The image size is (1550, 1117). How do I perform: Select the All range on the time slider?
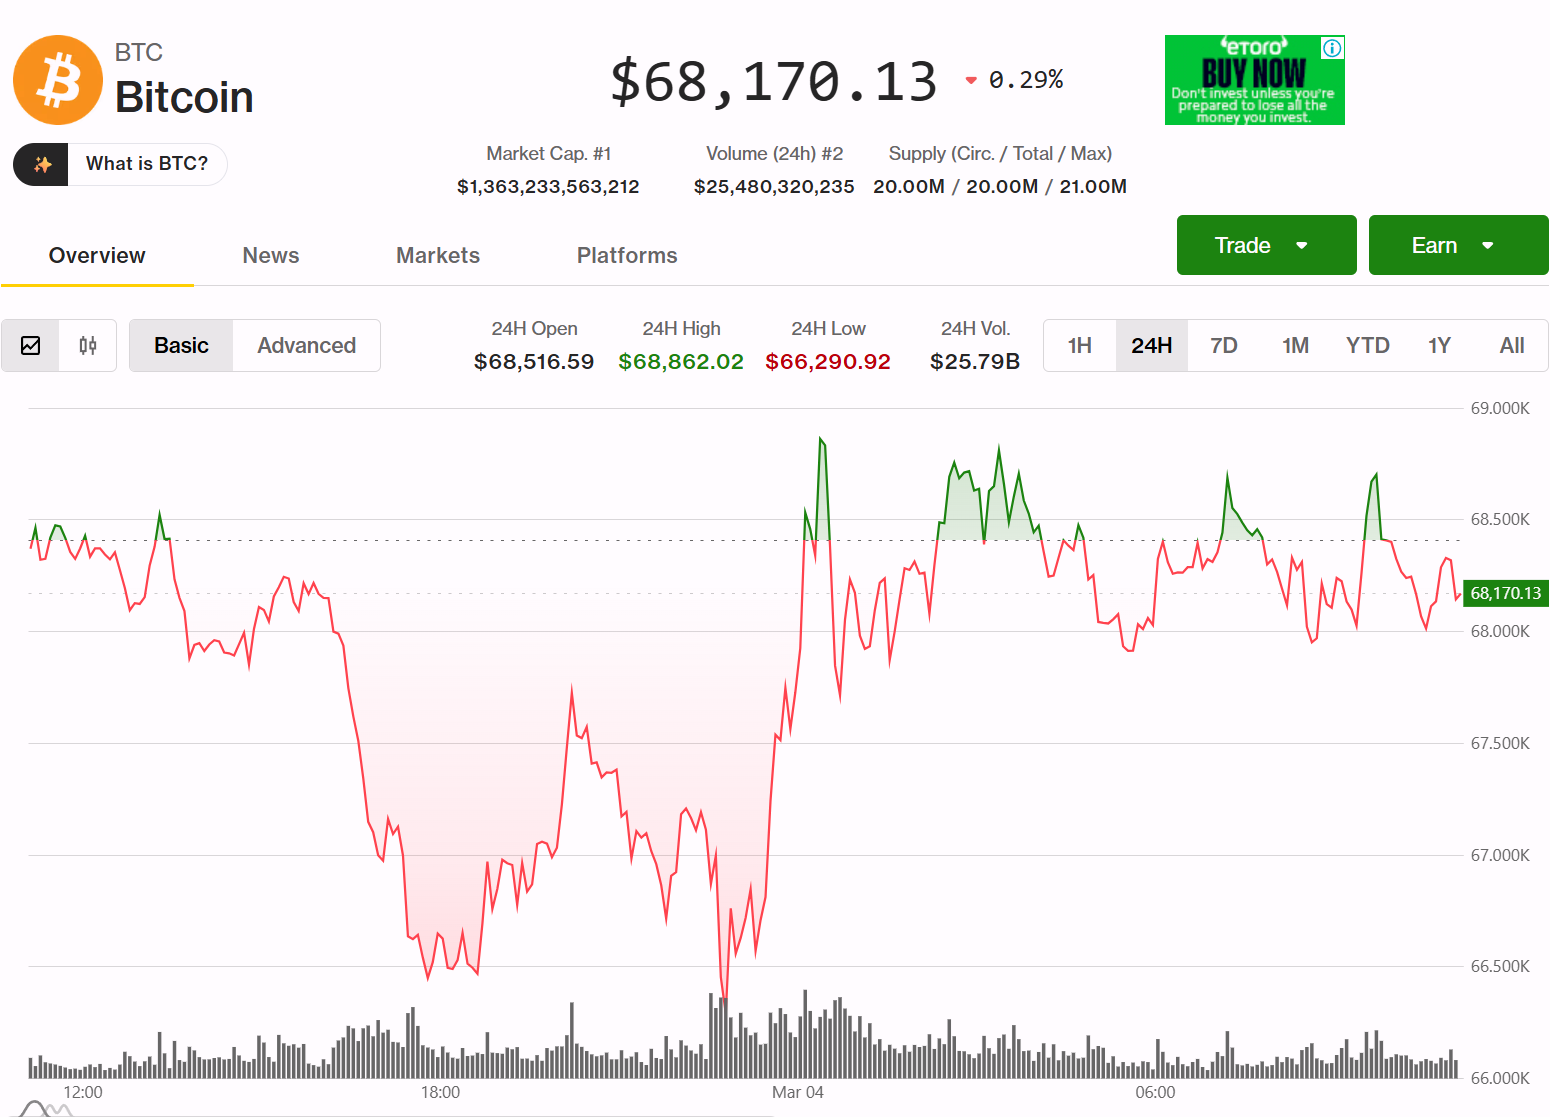point(1512,345)
